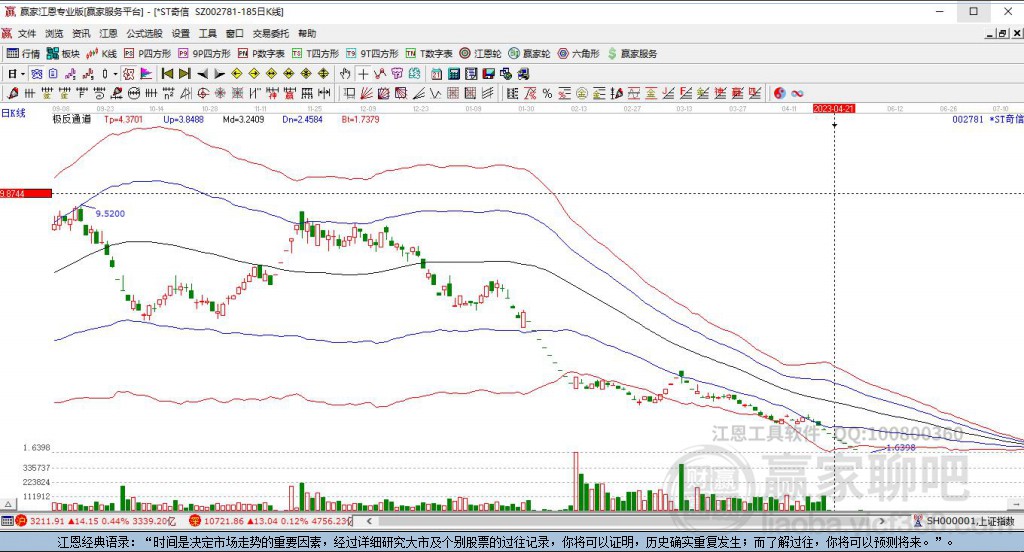Click the blue infinity symbol icon
Image resolution: width=1024 pixels, height=552 pixels.
pyautogui.click(x=797, y=93)
